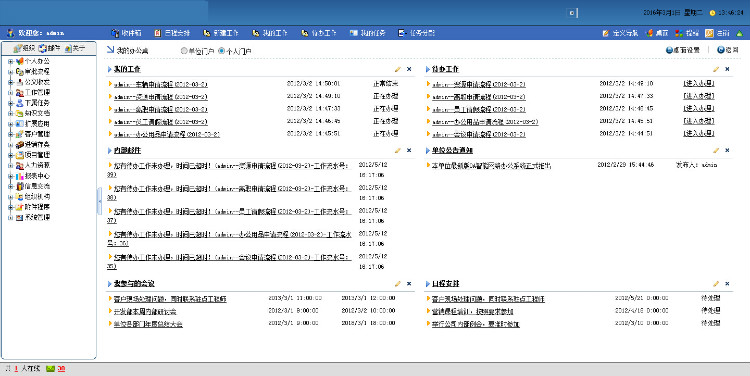This screenshot has height=376, width=750.
Task: Click the sidebar collapse handle
Action: coord(99,201)
